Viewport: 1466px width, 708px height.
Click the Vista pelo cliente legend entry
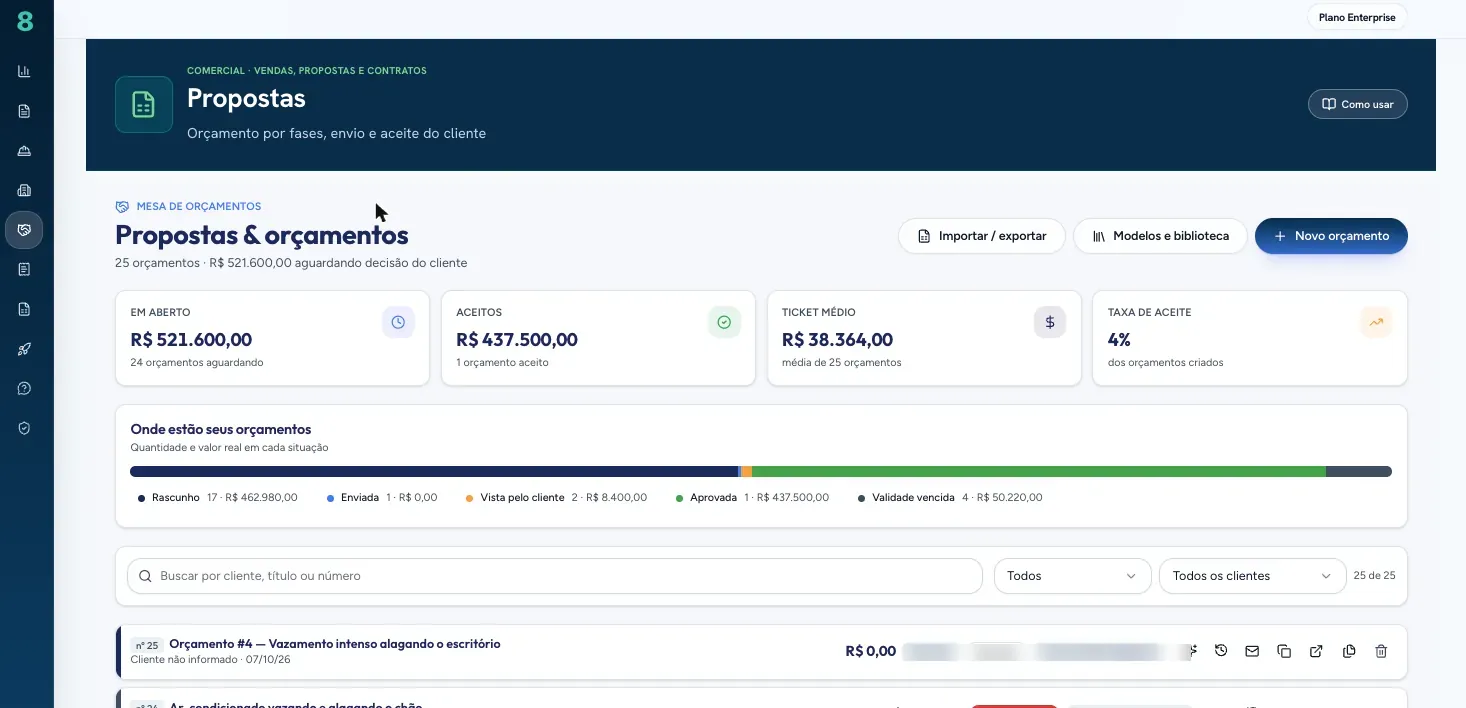[556, 497]
